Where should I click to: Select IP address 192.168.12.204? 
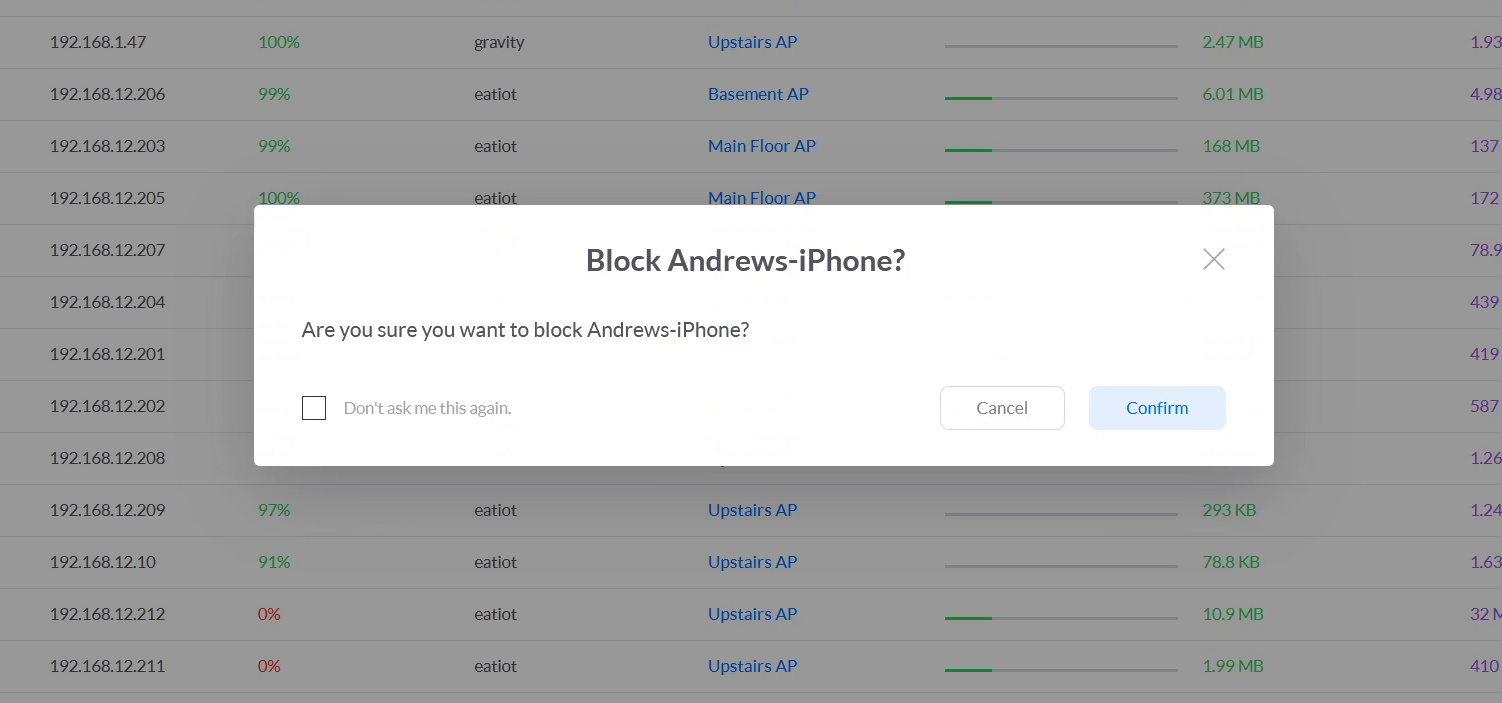pyautogui.click(x=107, y=302)
